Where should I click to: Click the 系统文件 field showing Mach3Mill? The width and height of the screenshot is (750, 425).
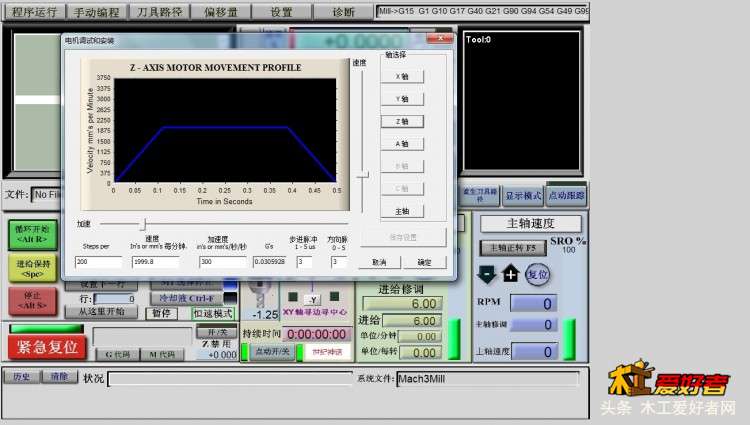click(x=488, y=379)
